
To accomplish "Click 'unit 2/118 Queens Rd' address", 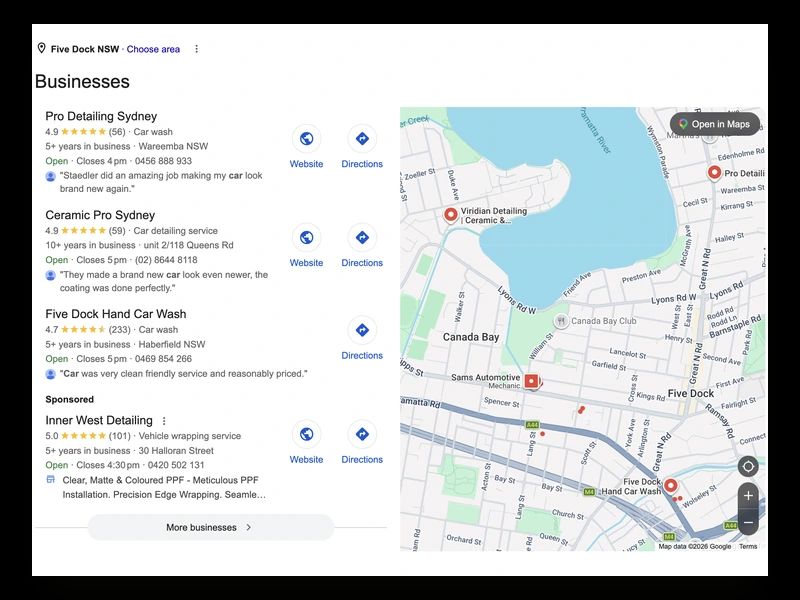I will point(188,245).
